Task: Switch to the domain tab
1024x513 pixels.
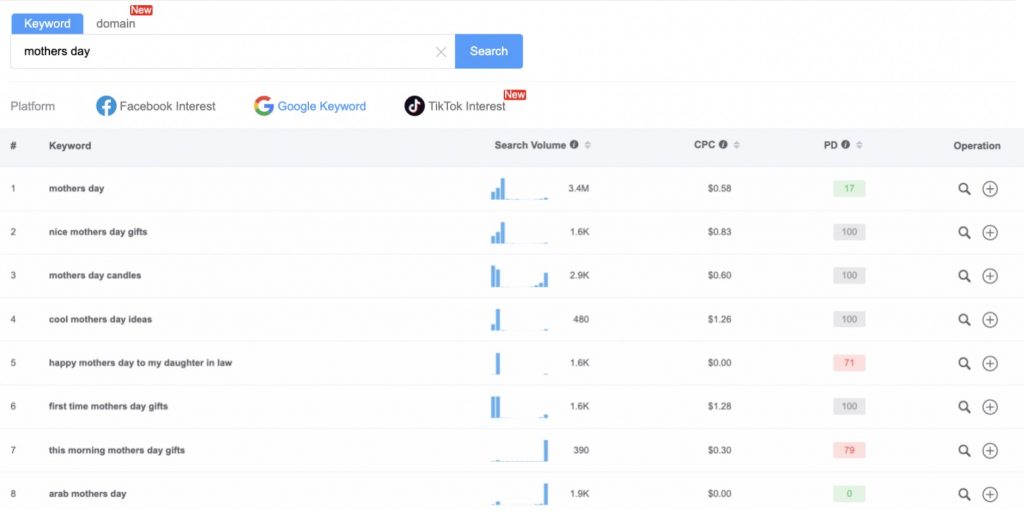Action: point(116,23)
